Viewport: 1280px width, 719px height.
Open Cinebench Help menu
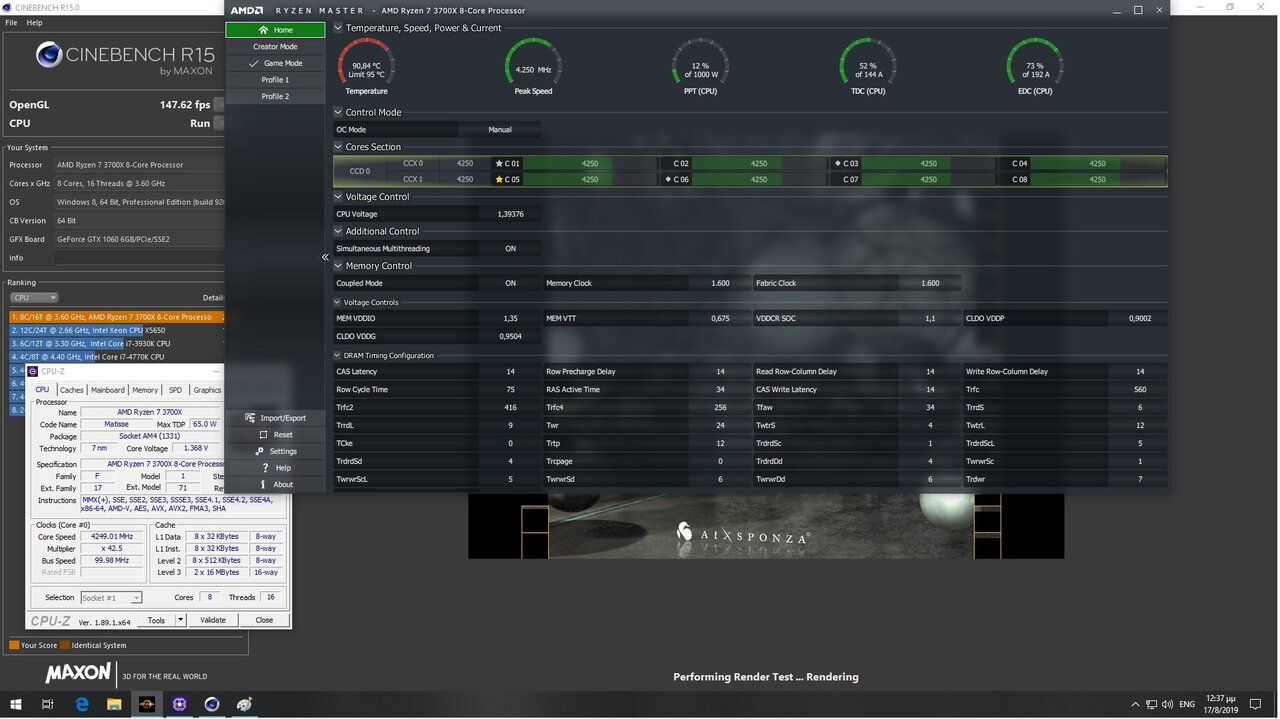[34, 22]
